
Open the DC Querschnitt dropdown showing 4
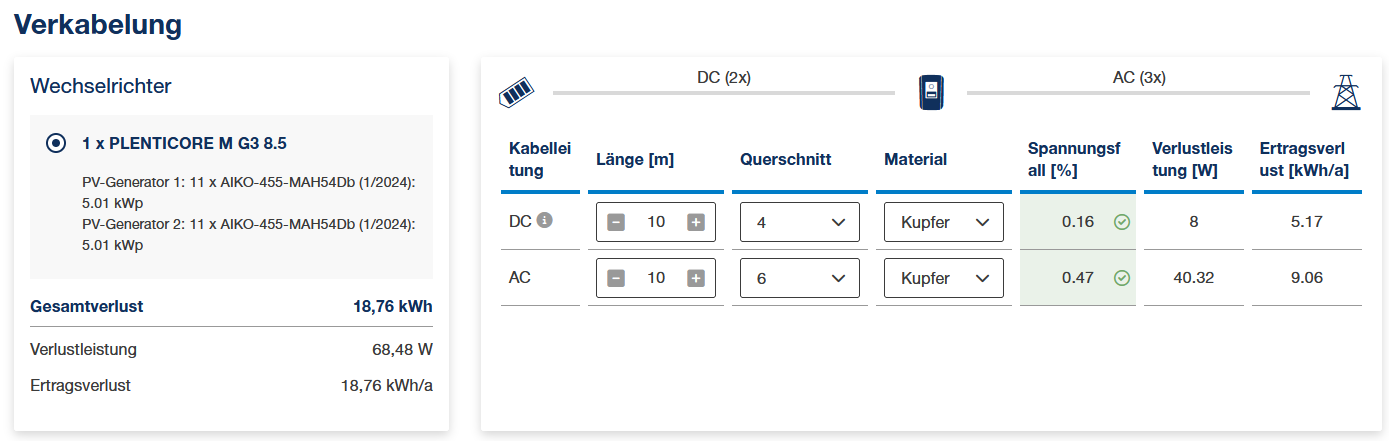pos(800,222)
